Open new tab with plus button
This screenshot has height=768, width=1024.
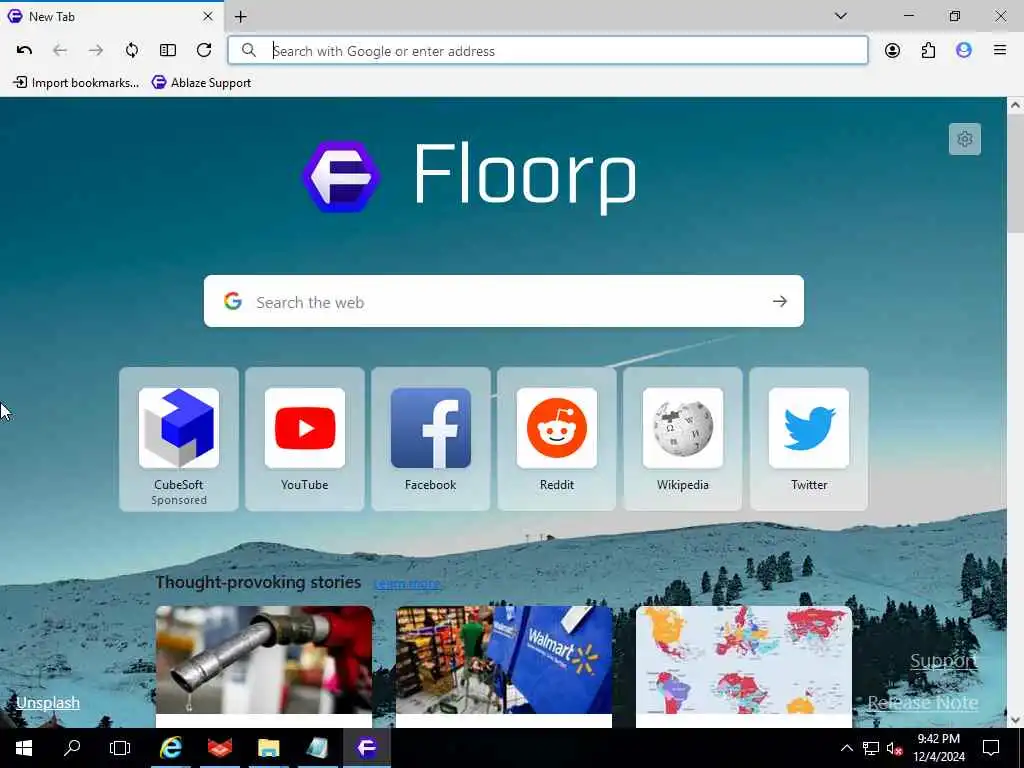240,17
